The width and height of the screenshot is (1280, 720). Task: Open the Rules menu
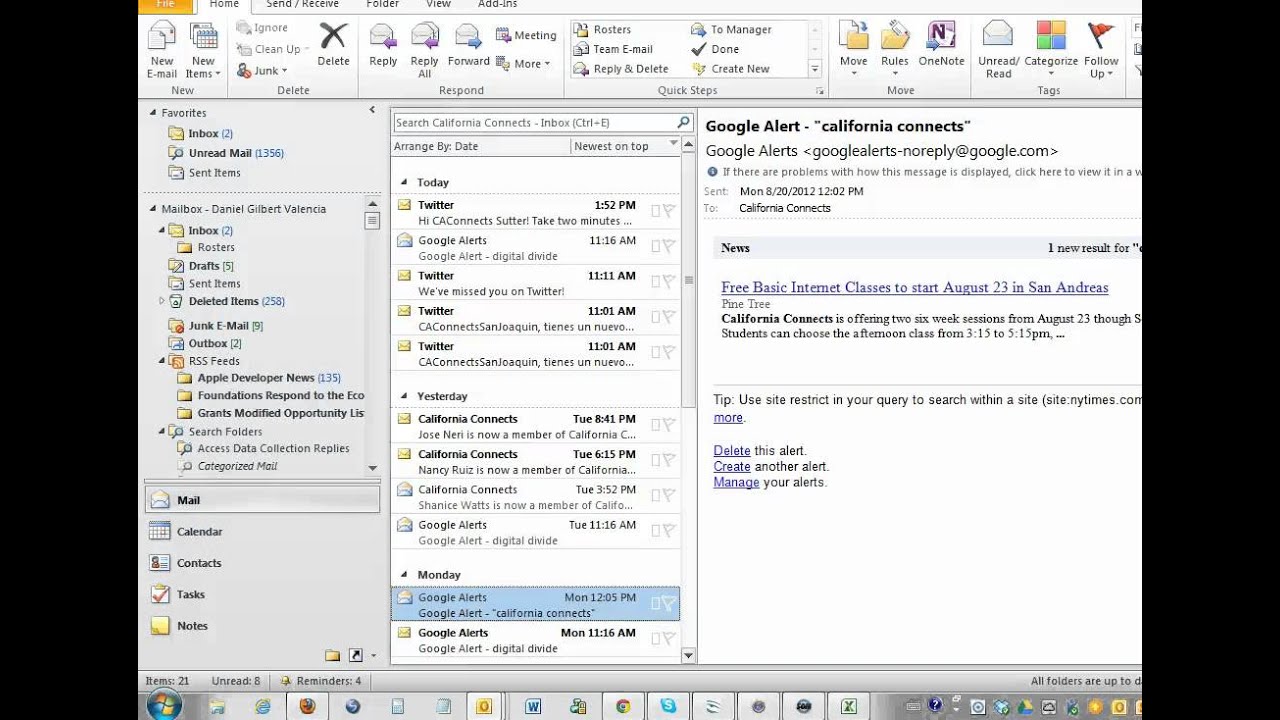coord(895,50)
